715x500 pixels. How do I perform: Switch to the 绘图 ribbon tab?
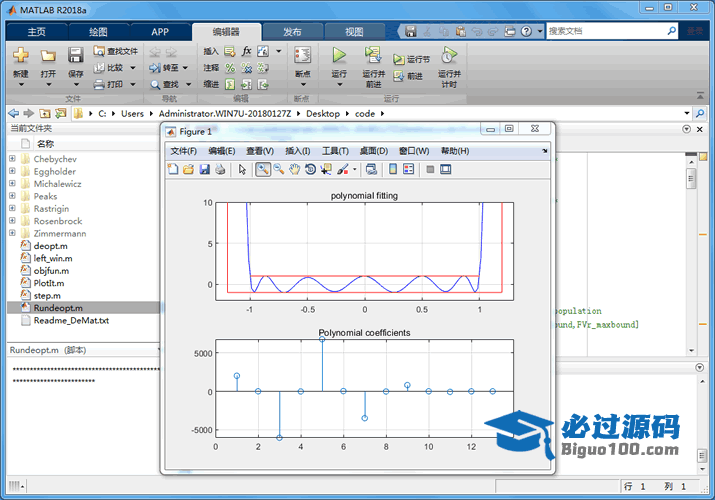click(x=97, y=31)
